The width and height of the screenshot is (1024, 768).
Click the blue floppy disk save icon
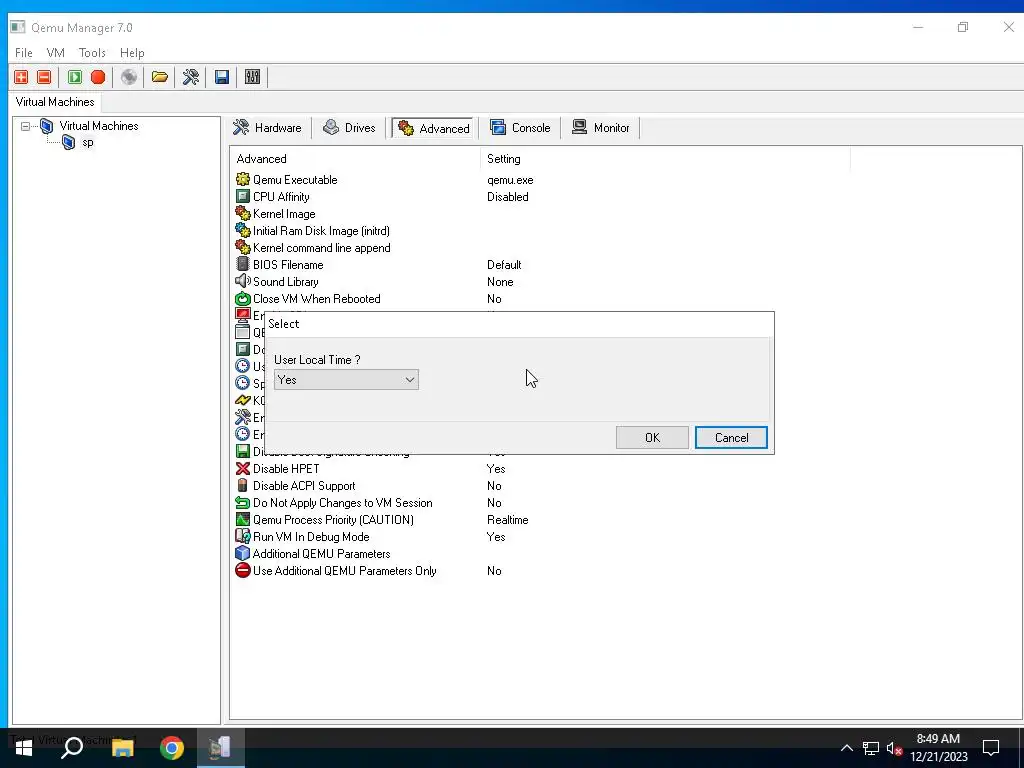coord(221,77)
